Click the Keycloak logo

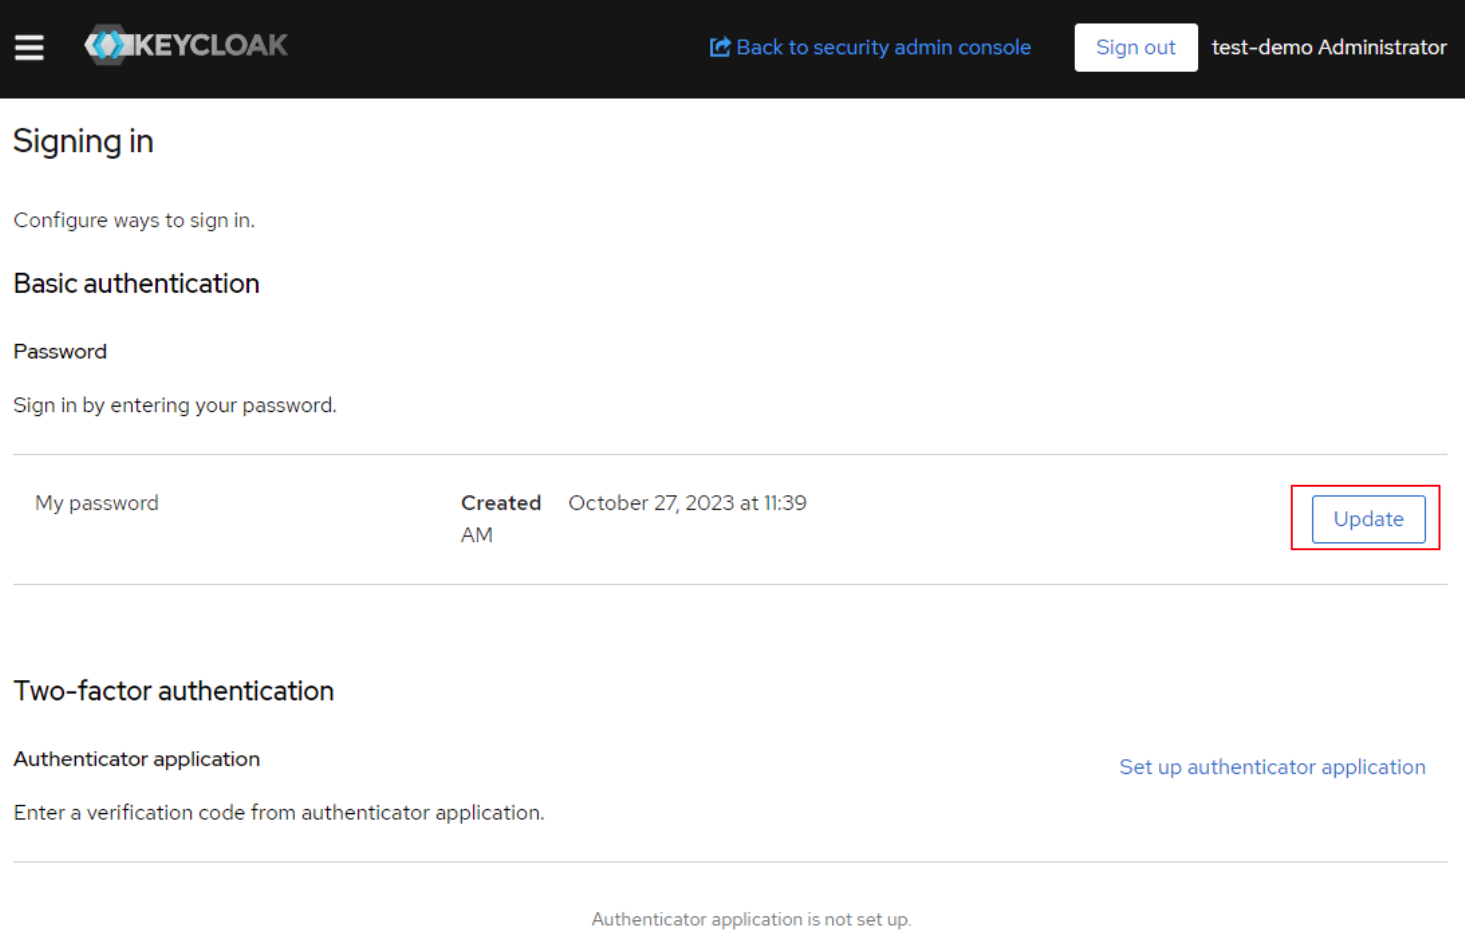186,45
